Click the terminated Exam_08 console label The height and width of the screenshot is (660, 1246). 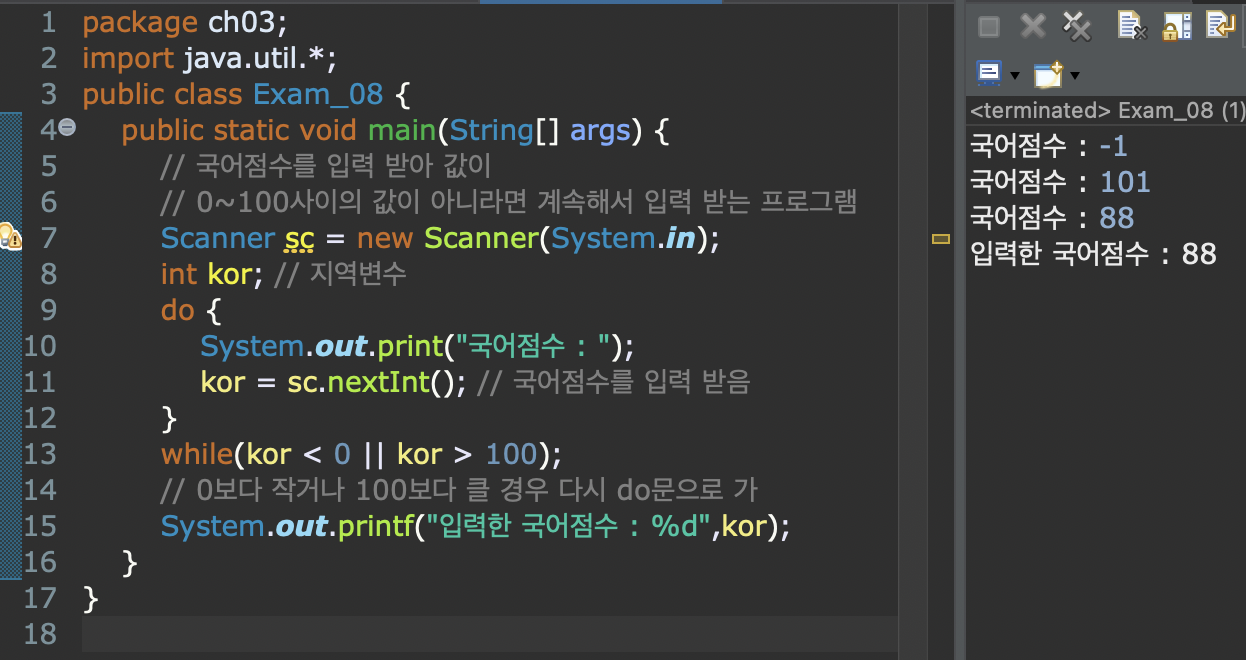click(1107, 110)
